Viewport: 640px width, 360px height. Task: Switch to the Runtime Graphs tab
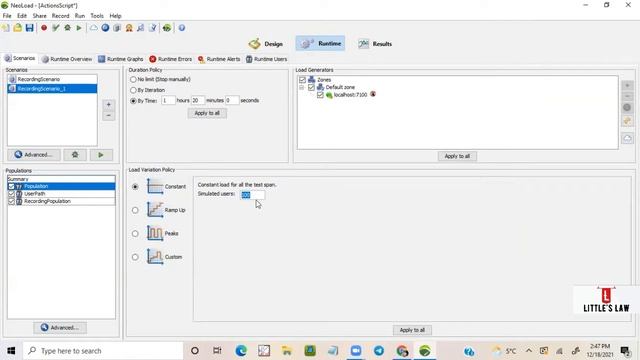click(121, 59)
